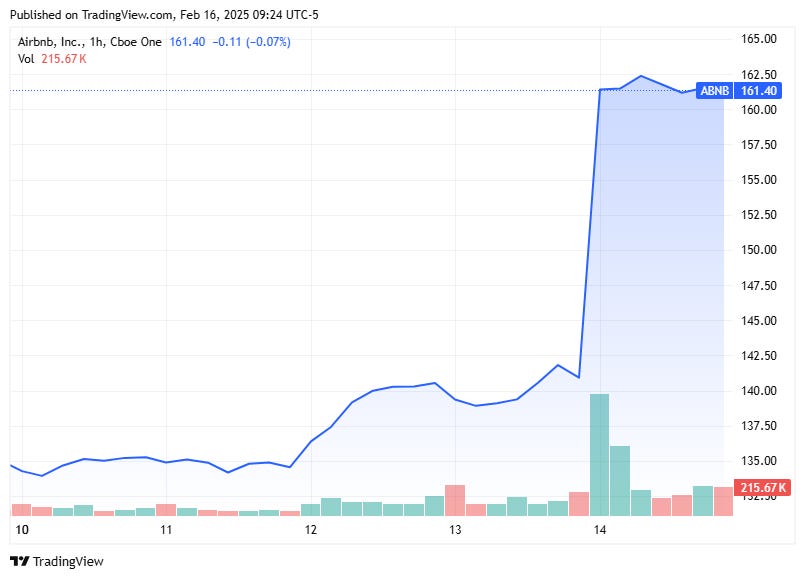Image resolution: width=805 pixels, height=579 pixels.
Task: Click date label 11 on time axis
Action: coord(166,530)
